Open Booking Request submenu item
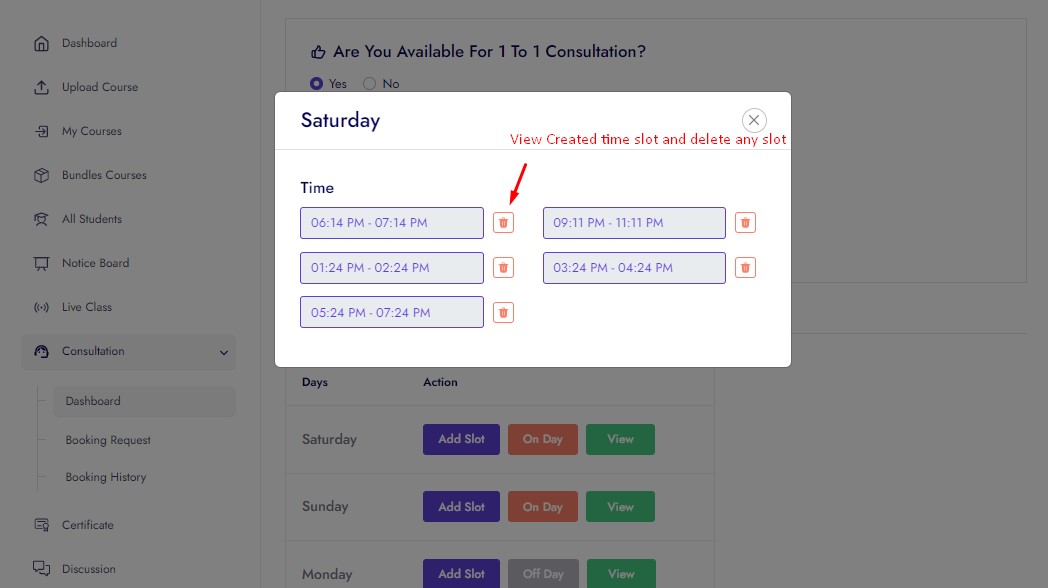The image size is (1048, 588). pyautogui.click(x=108, y=440)
